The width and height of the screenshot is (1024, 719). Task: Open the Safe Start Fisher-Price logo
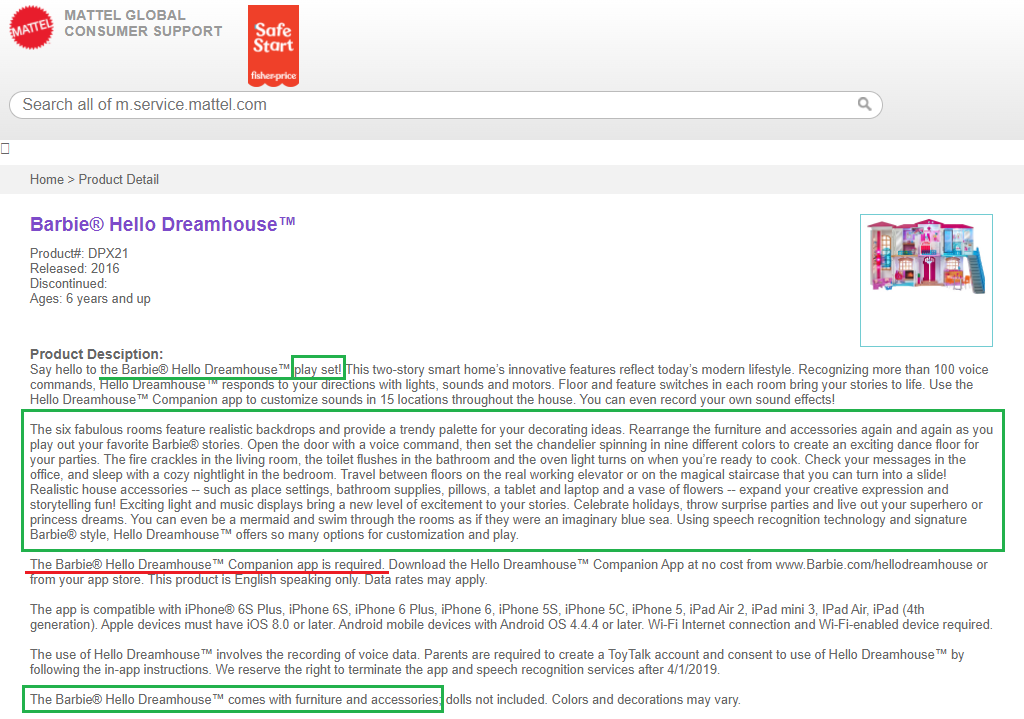(x=273, y=46)
